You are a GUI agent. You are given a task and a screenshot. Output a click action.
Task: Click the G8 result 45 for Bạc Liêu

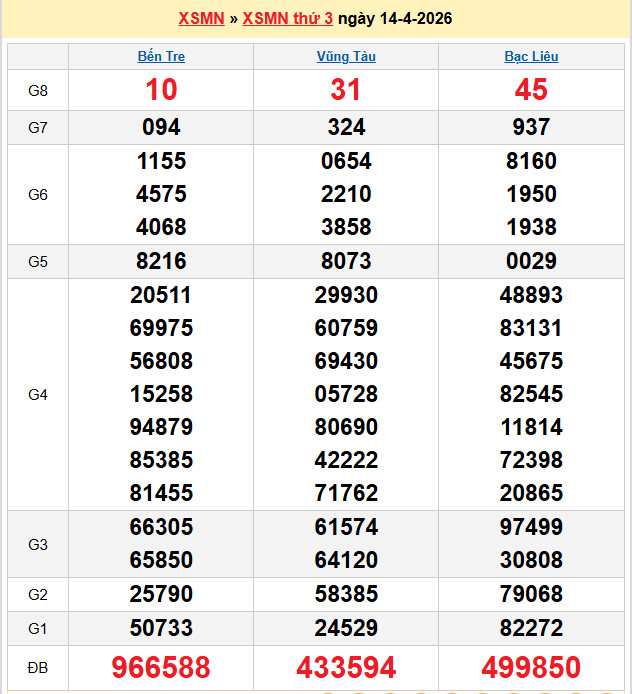point(531,90)
